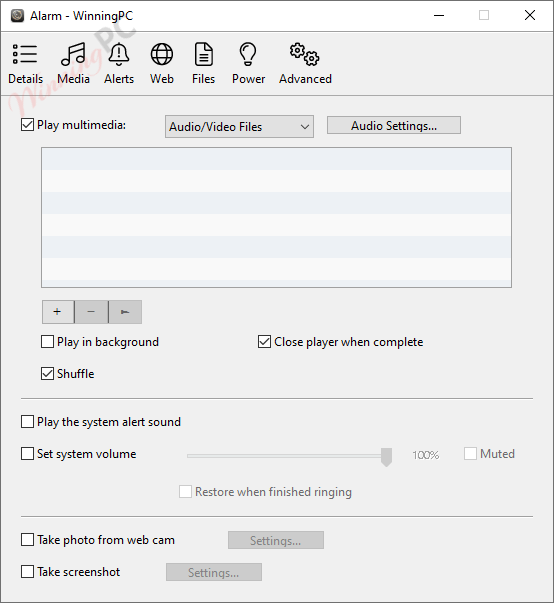The image size is (554, 603).
Task: Tick the Set system volume checkbox
Action: coord(27,454)
